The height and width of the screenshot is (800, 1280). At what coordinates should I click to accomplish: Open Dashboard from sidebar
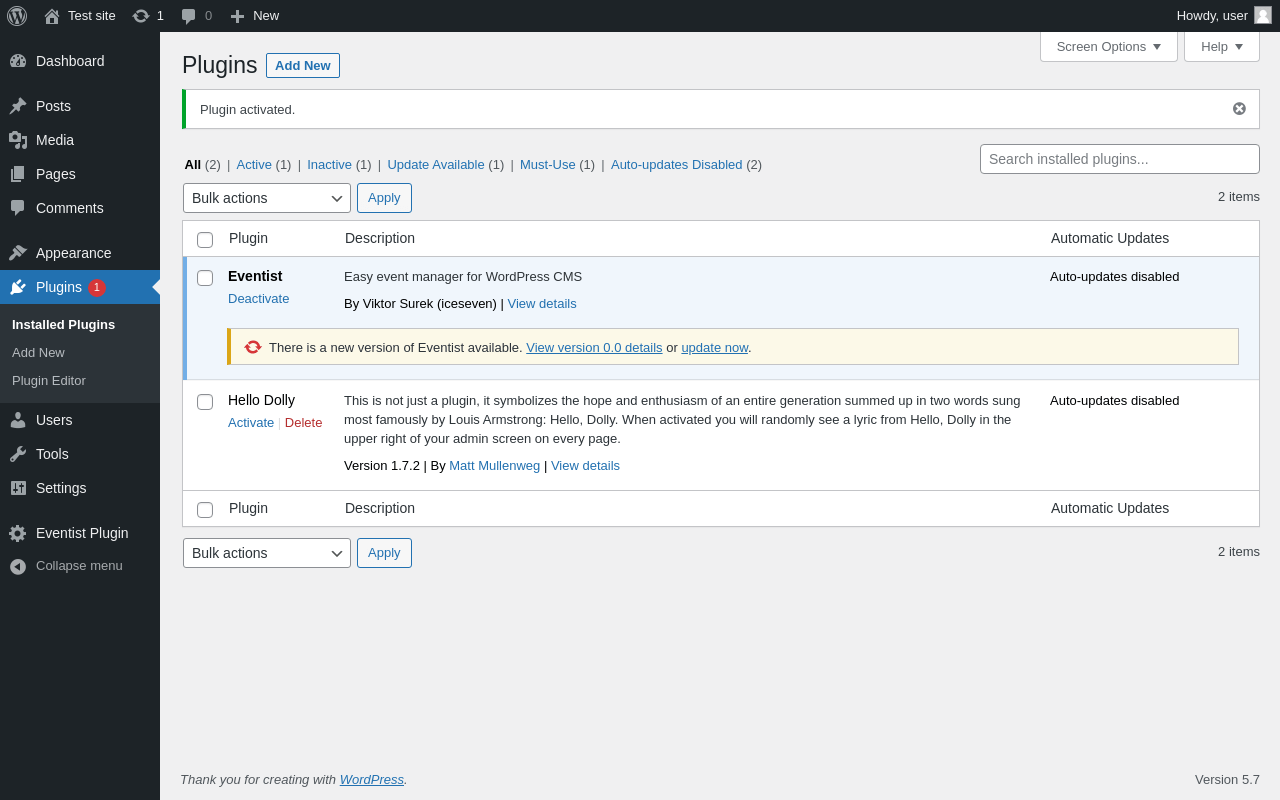[x=70, y=61]
